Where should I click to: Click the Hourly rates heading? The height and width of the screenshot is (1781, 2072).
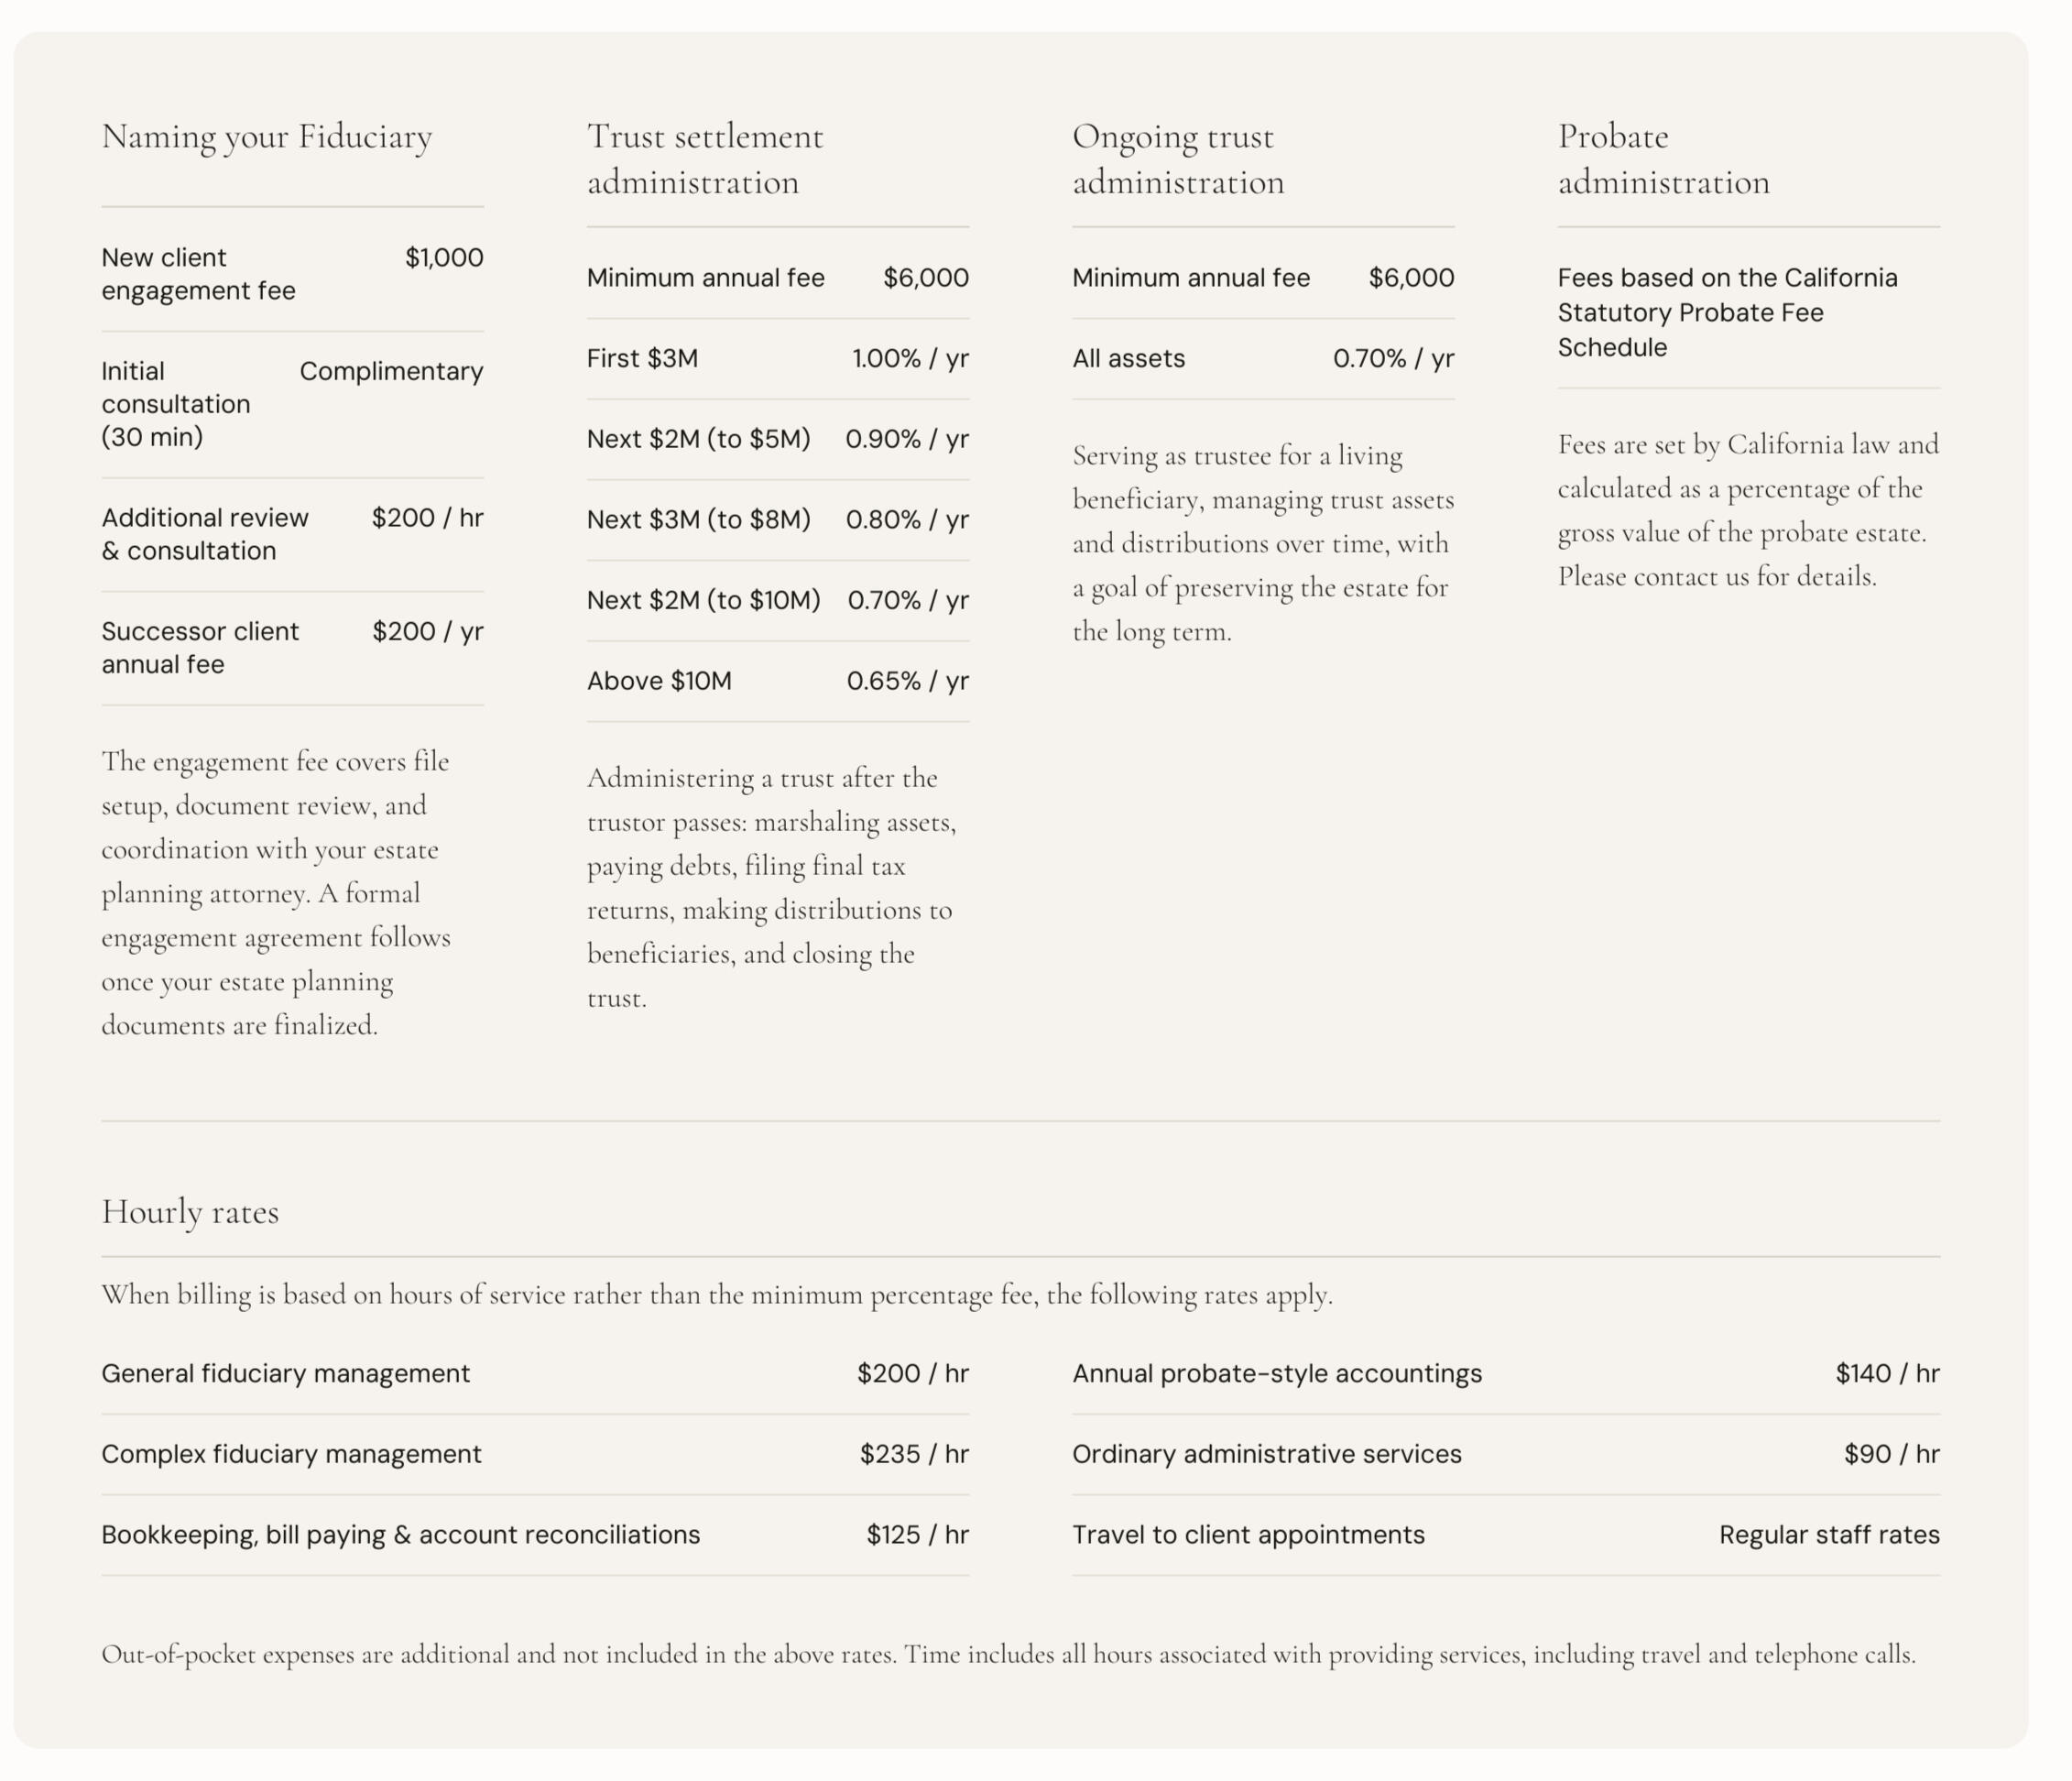click(x=190, y=1212)
